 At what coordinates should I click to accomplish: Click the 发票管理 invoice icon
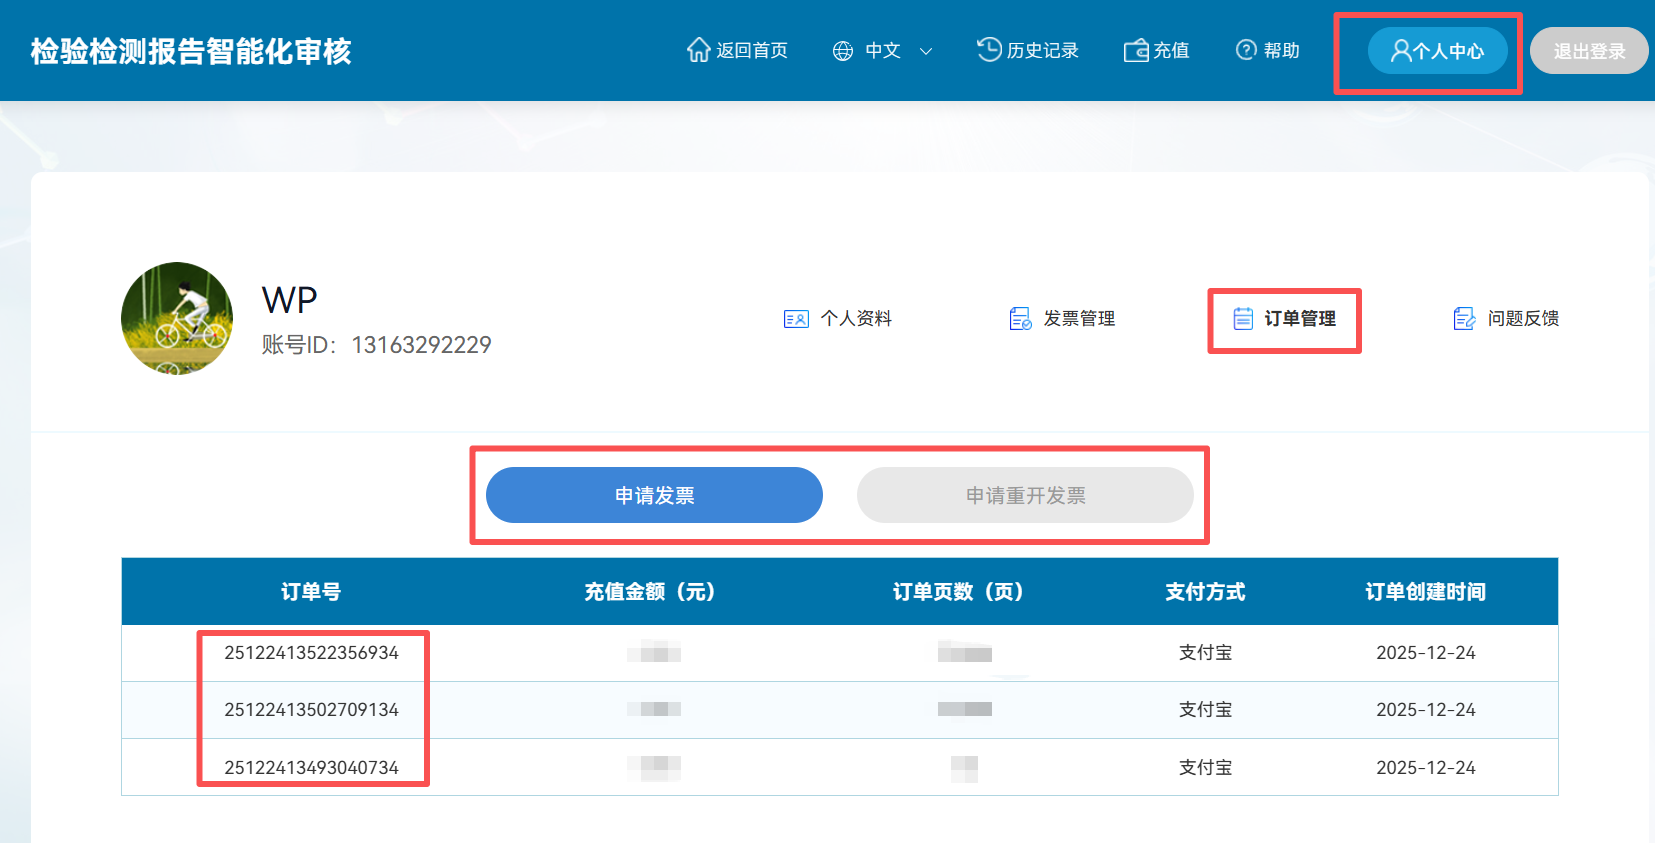1020,319
